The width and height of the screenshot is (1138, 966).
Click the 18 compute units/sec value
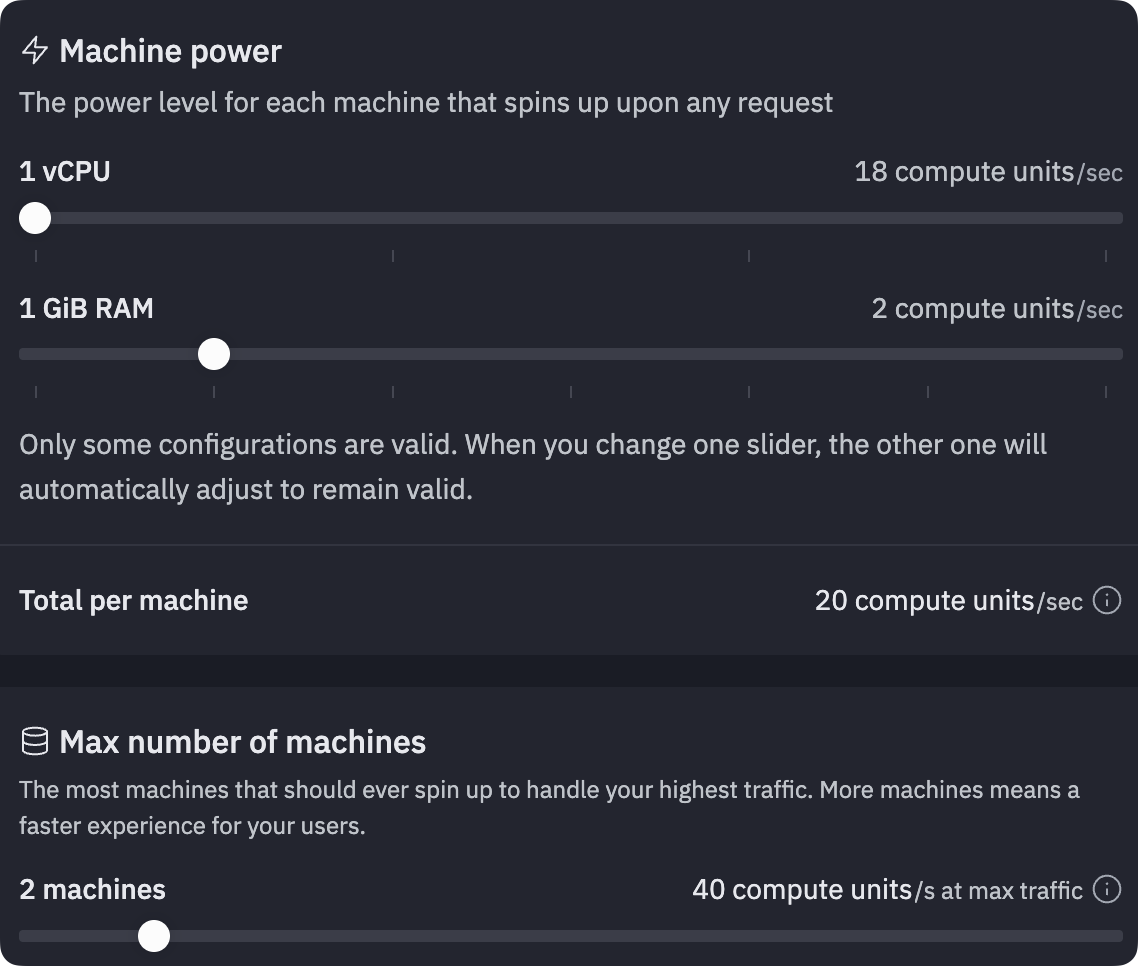tap(988, 171)
